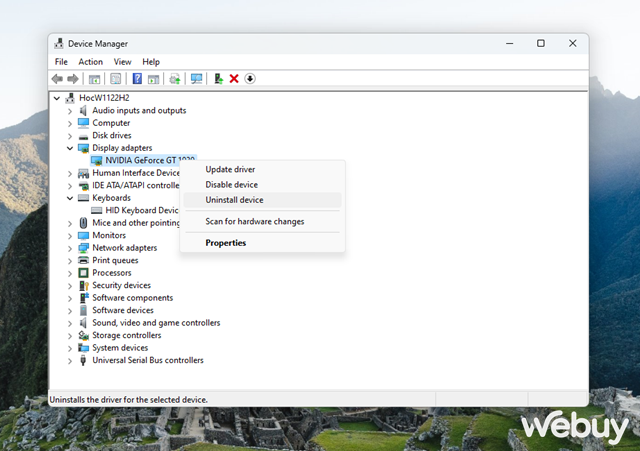The image size is (640, 451).
Task: Click the red X Uninstall device toolbar icon
Action: coord(234,79)
